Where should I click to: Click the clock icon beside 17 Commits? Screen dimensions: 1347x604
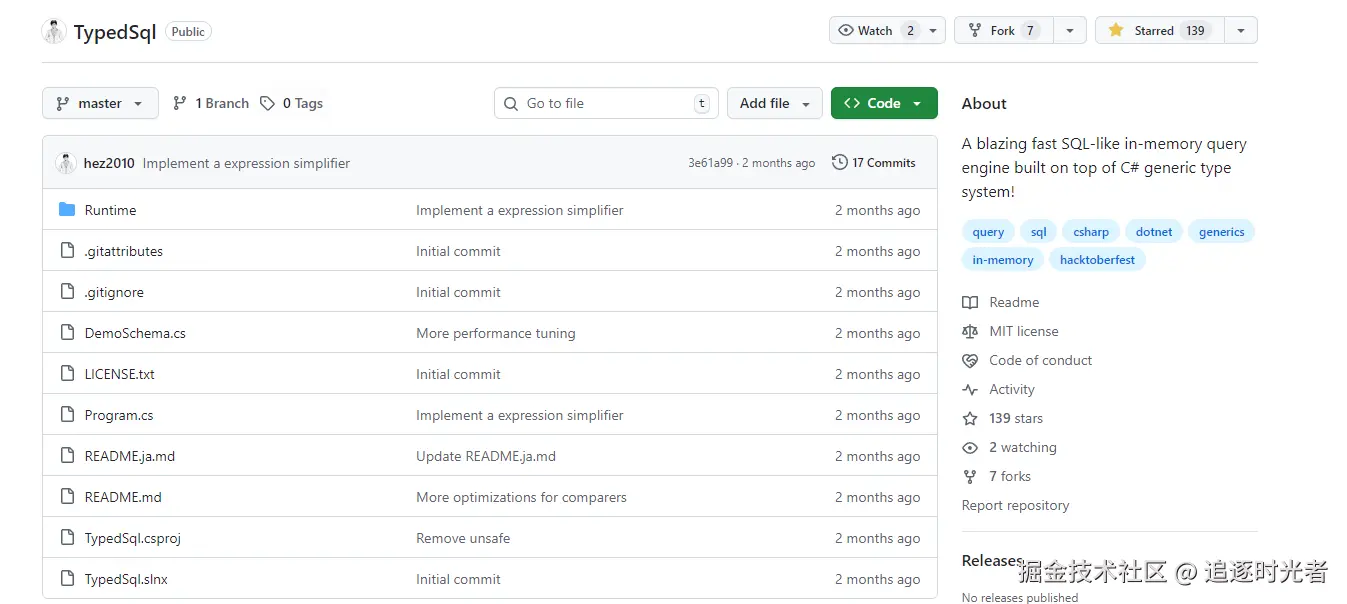click(x=840, y=162)
